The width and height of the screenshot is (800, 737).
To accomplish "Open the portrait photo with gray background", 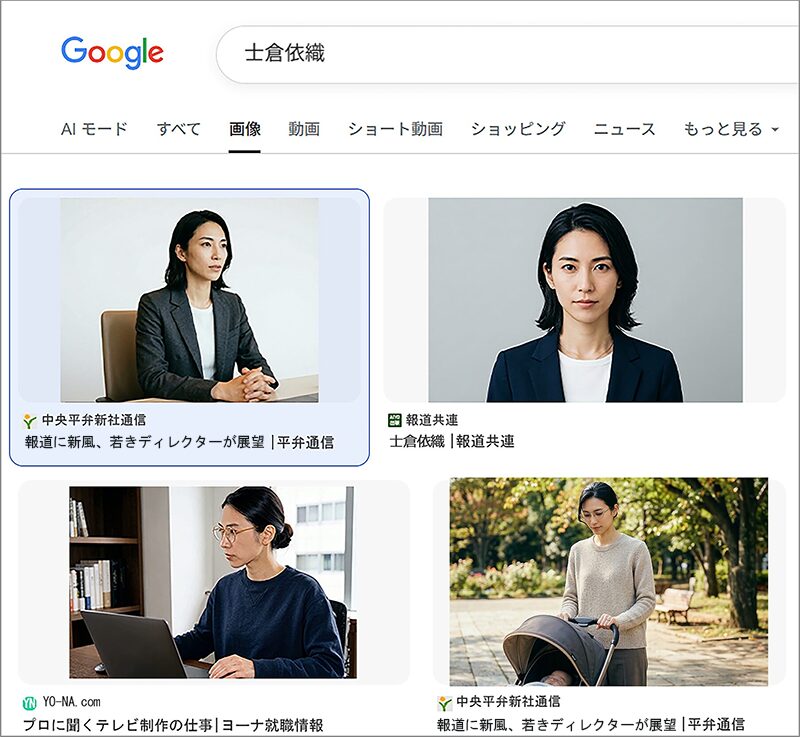I will click(x=585, y=300).
